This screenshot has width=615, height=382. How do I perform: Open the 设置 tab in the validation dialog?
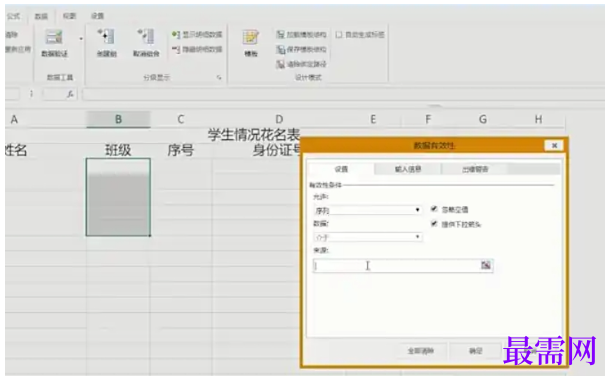[x=341, y=169]
